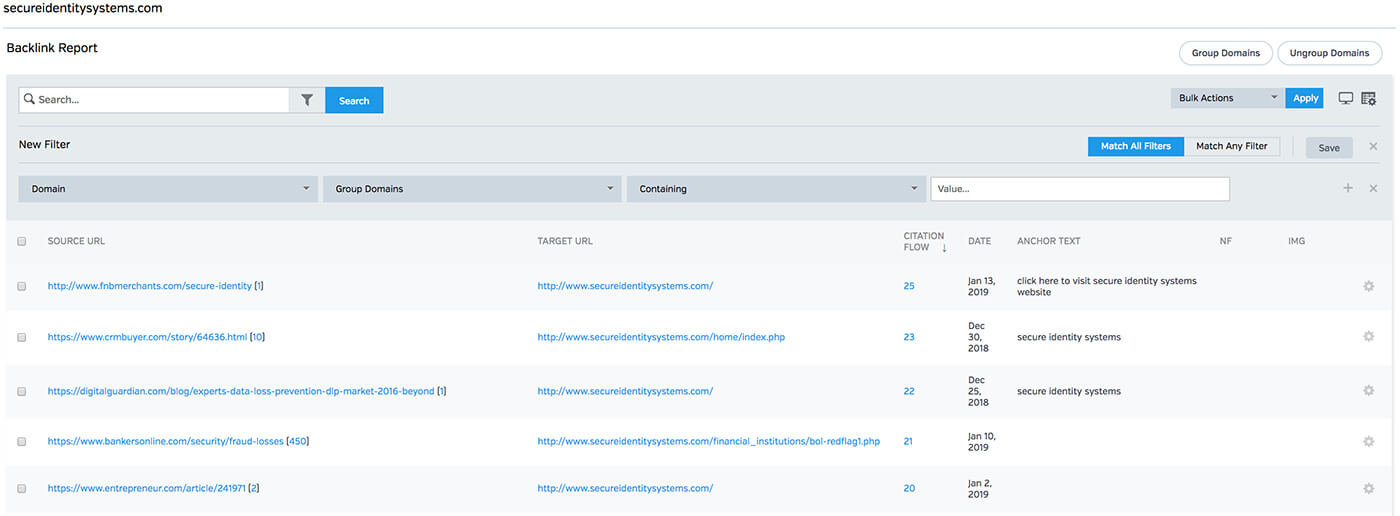
Task: Click the Ungroup Domains button
Action: (1330, 53)
